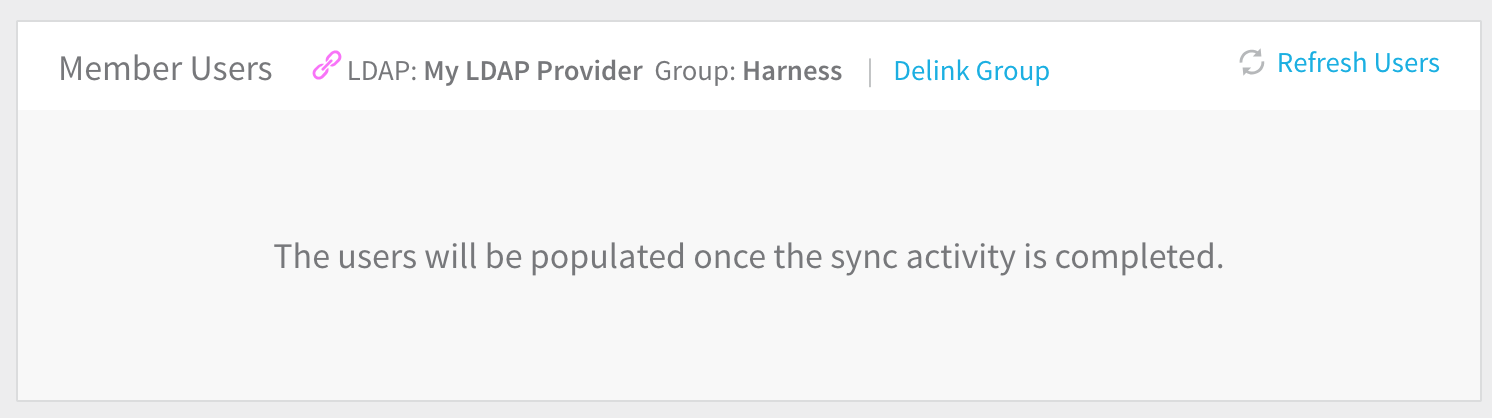This screenshot has width=1492, height=418.
Task: Click the LDAP: label text
Action: (x=383, y=71)
